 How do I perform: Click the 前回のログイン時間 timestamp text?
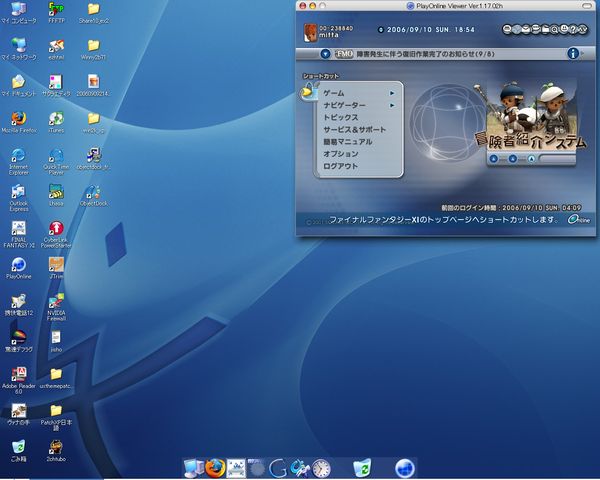(x=511, y=208)
